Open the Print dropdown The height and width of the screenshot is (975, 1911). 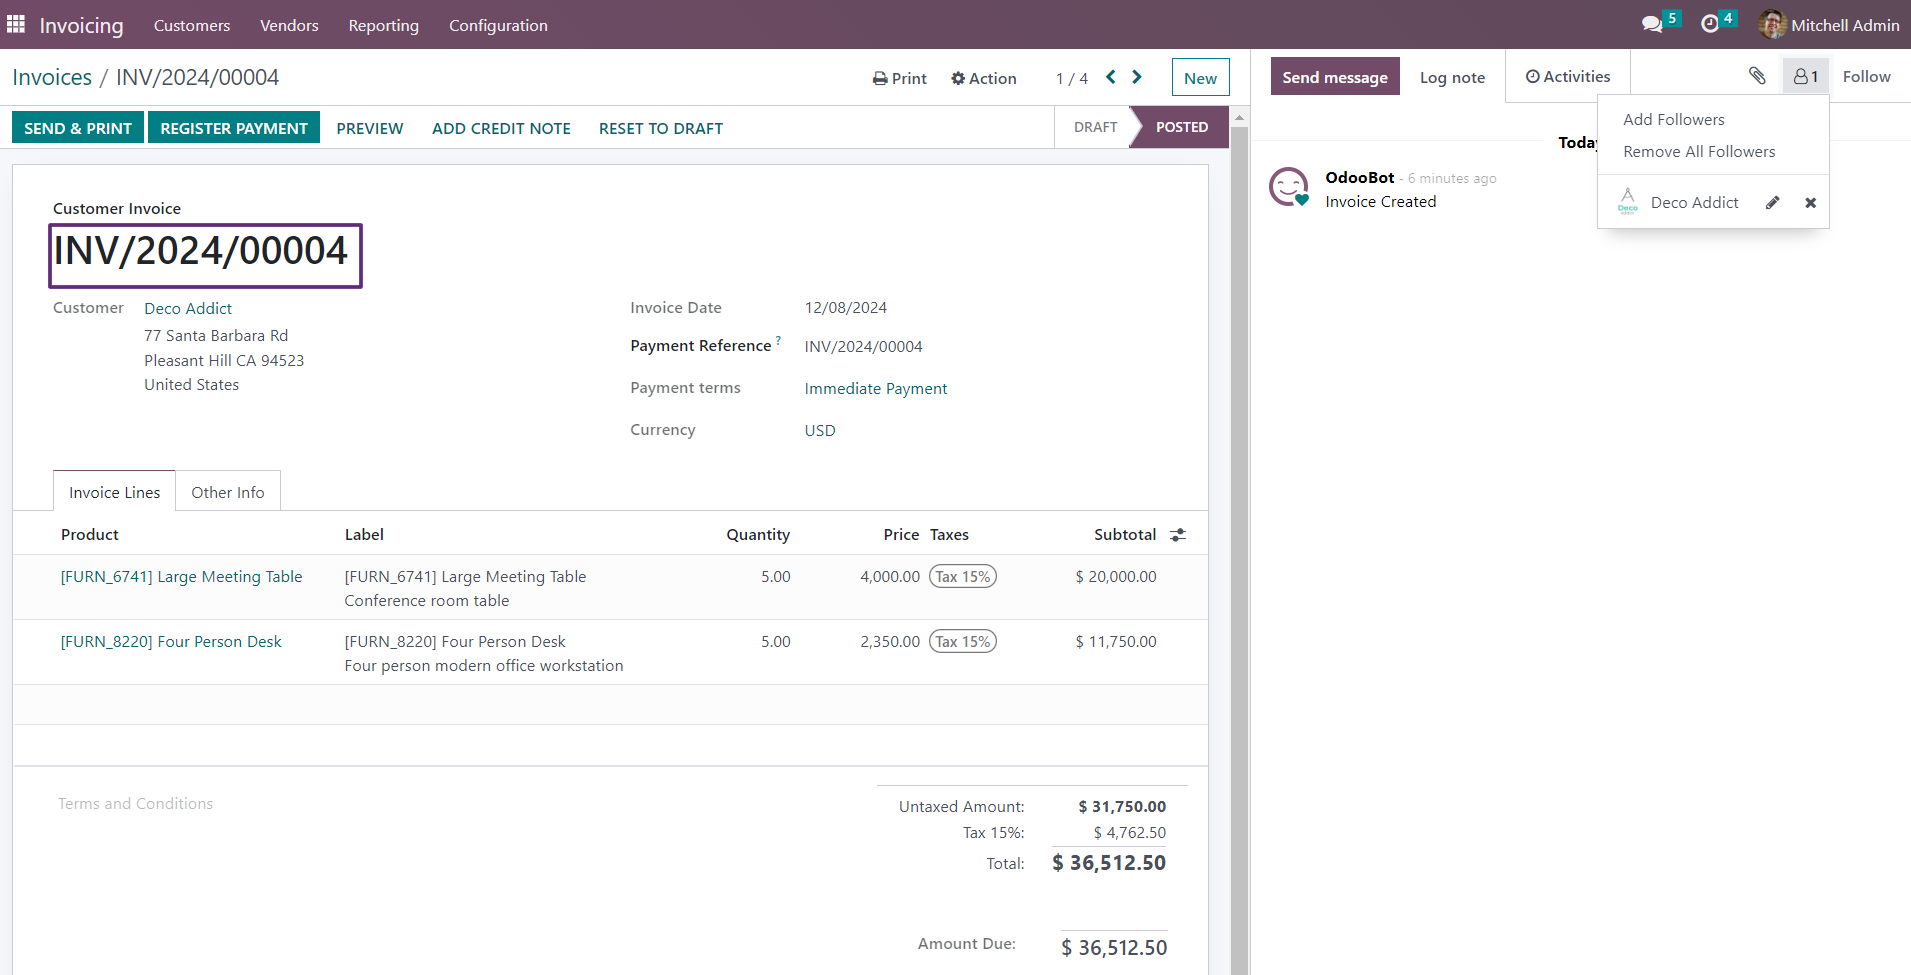(x=900, y=78)
